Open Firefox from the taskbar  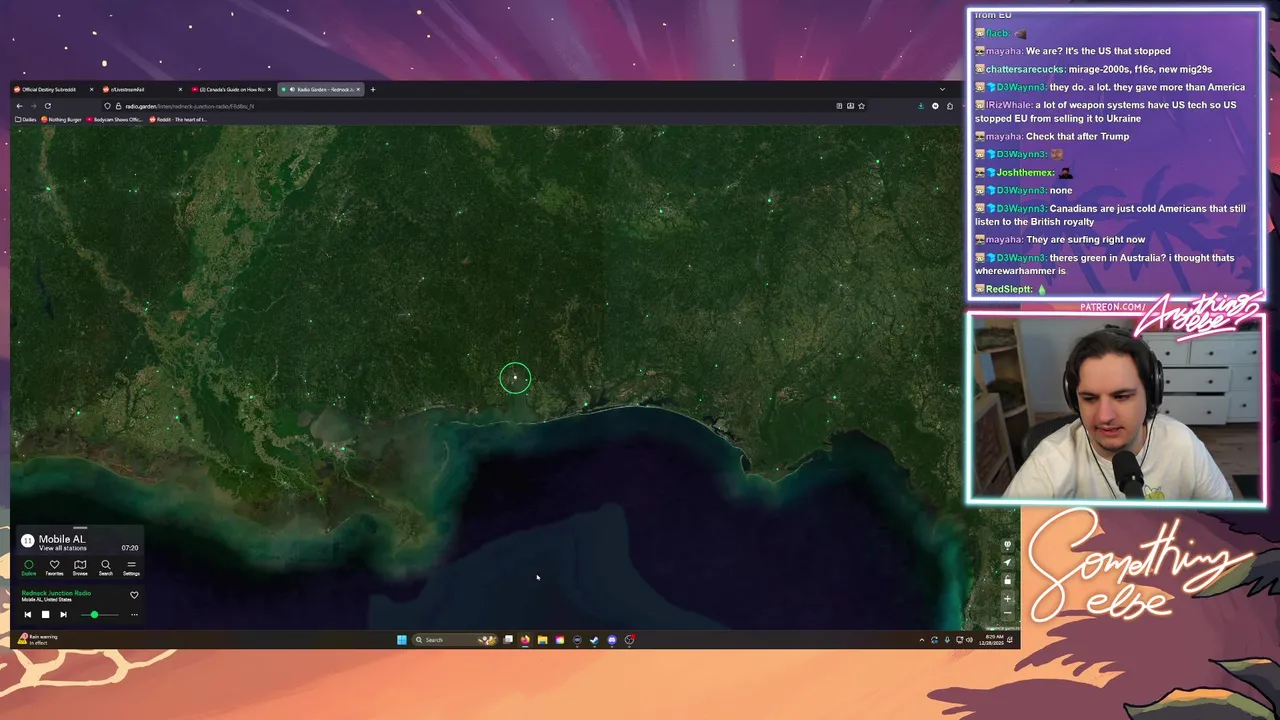click(525, 640)
